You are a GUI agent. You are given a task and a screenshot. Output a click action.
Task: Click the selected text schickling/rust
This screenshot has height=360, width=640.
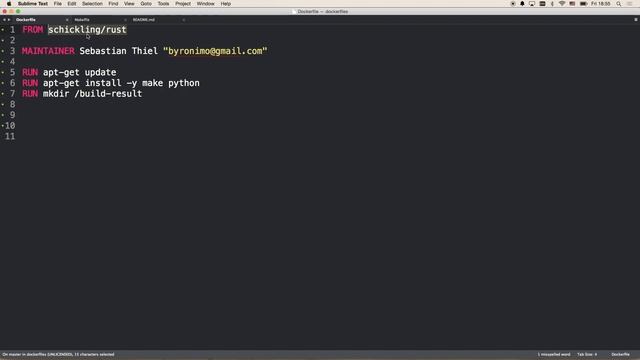[x=87, y=30]
